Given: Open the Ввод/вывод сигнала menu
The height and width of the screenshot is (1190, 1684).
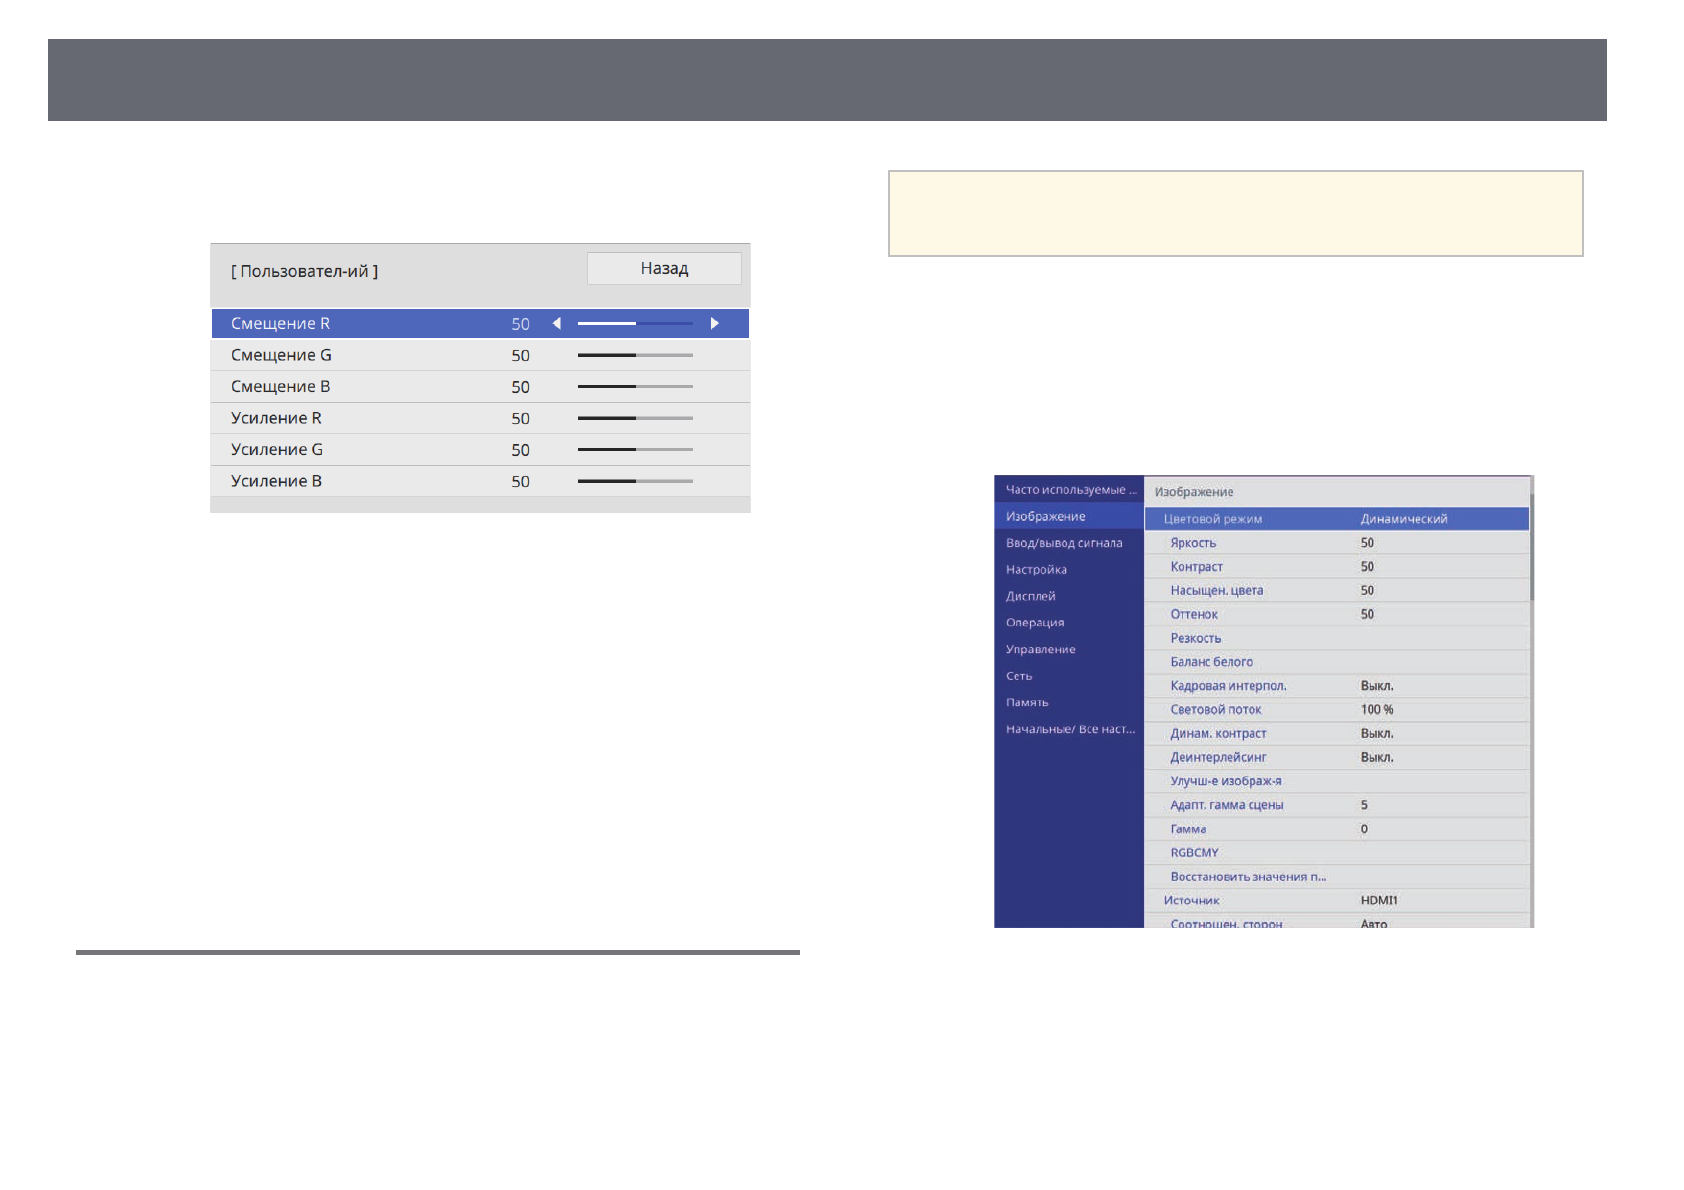Looking at the screenshot, I should pos(1064,543).
